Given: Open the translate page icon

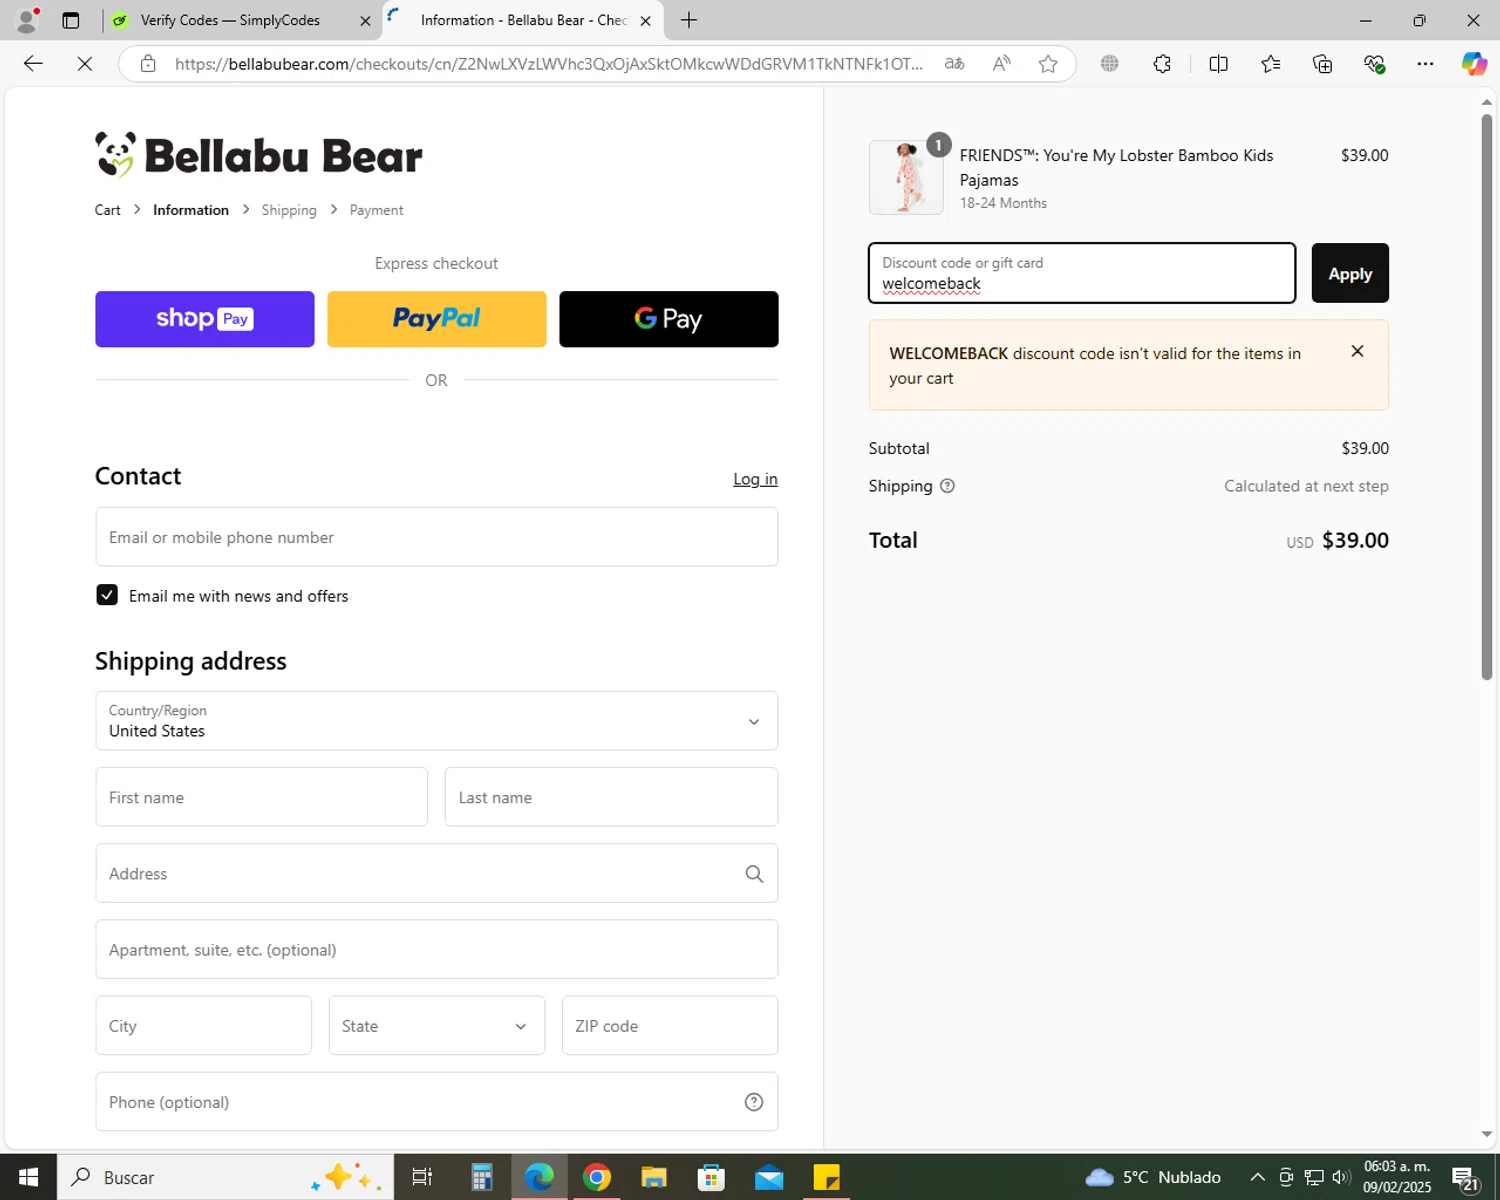Looking at the screenshot, I should pyautogui.click(x=954, y=64).
